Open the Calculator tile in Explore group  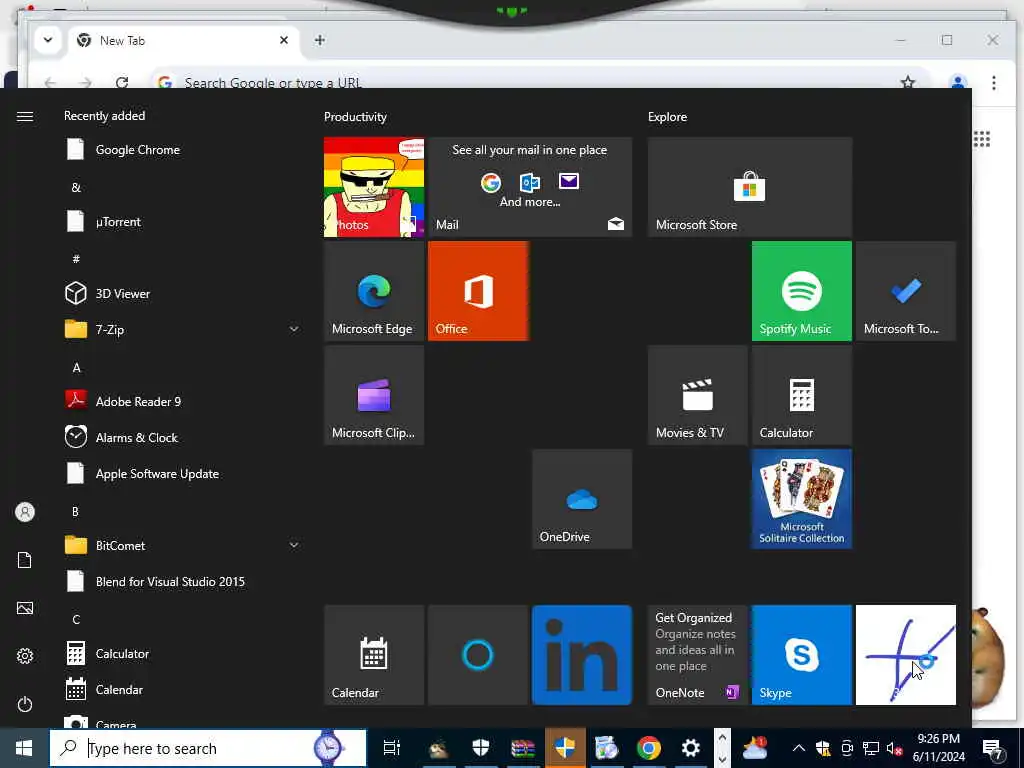coord(802,395)
